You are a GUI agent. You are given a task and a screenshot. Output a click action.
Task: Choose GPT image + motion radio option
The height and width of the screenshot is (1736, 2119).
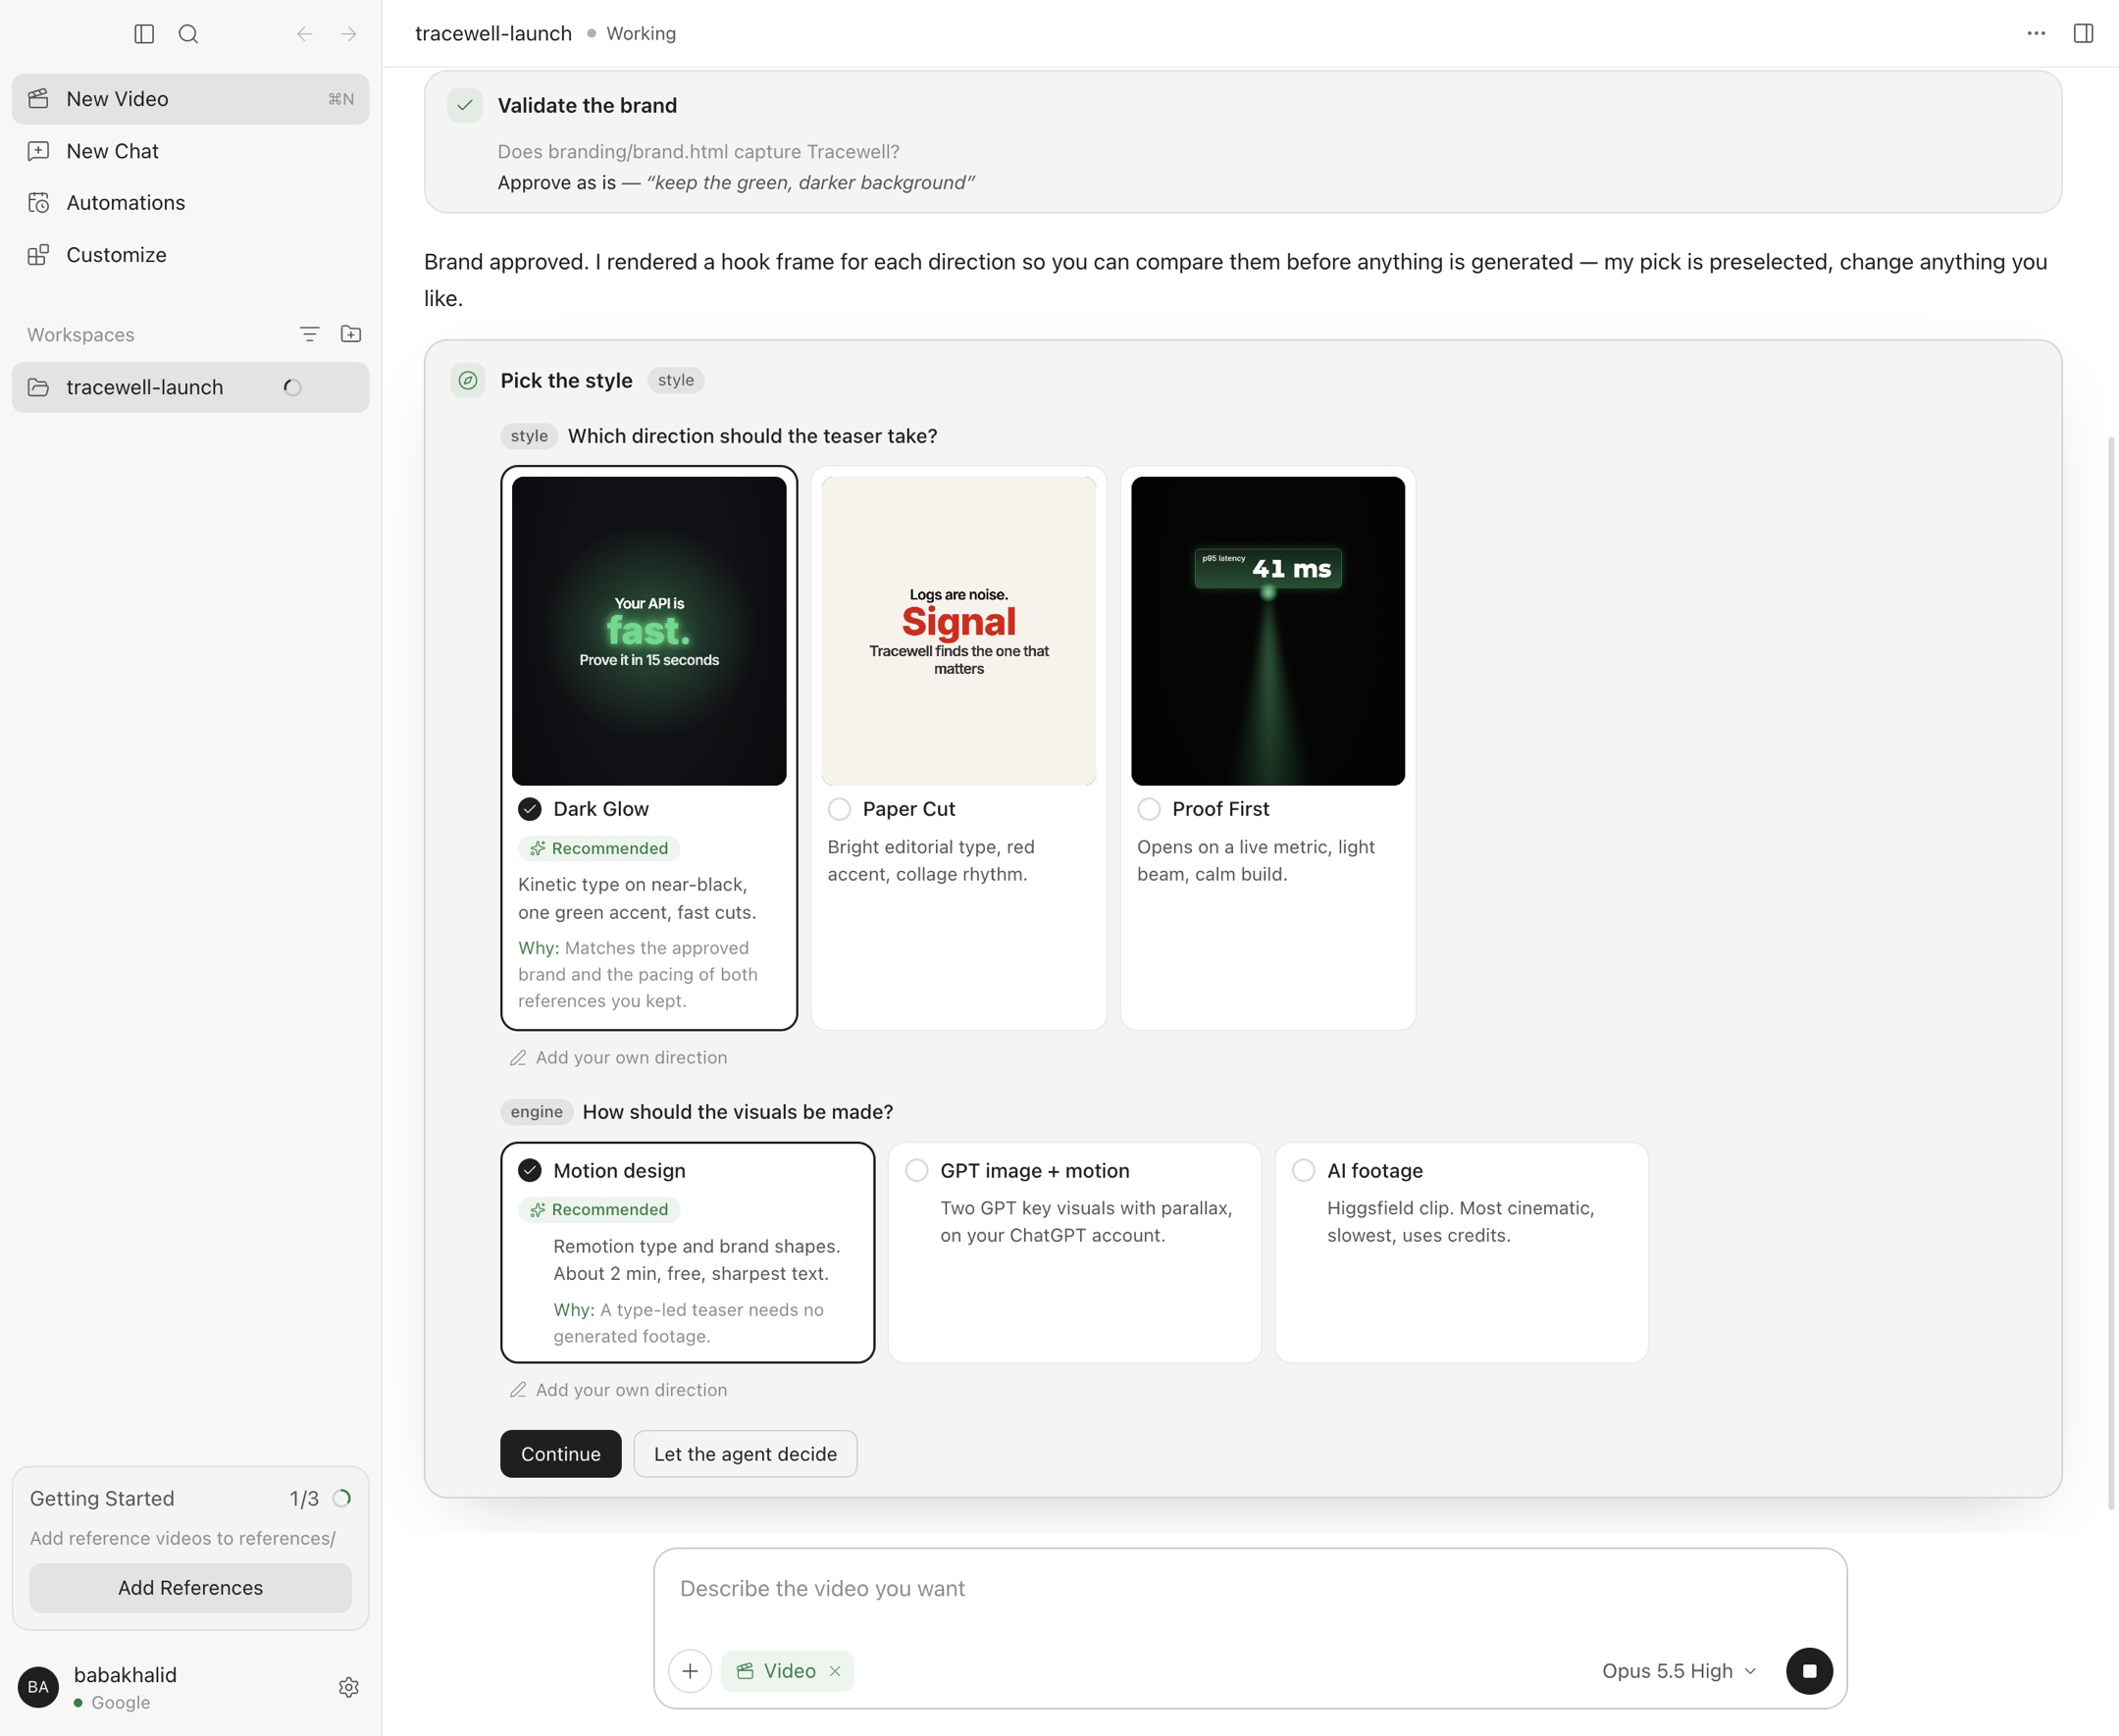[x=917, y=1170]
